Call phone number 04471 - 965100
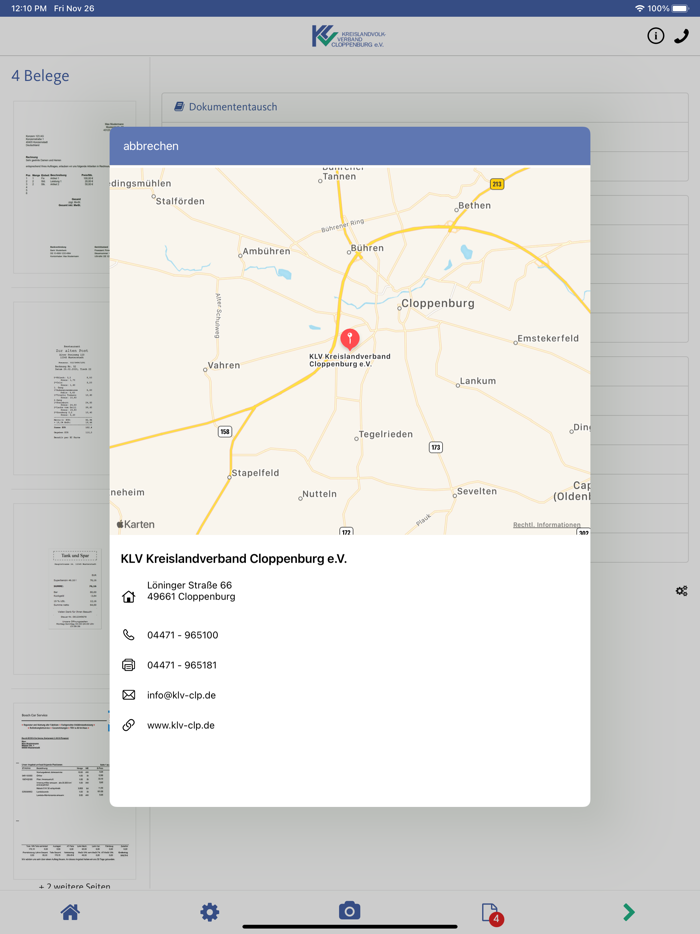This screenshot has height=934, width=700. click(183, 635)
